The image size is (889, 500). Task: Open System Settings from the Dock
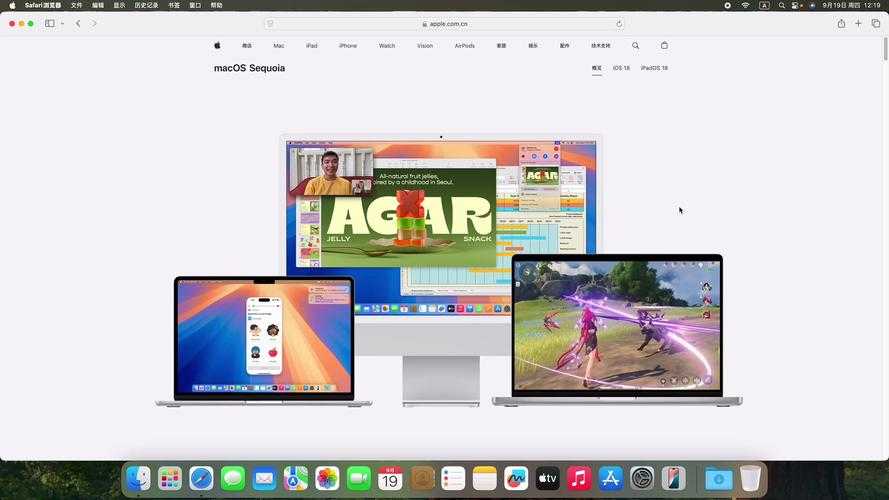[642, 479]
